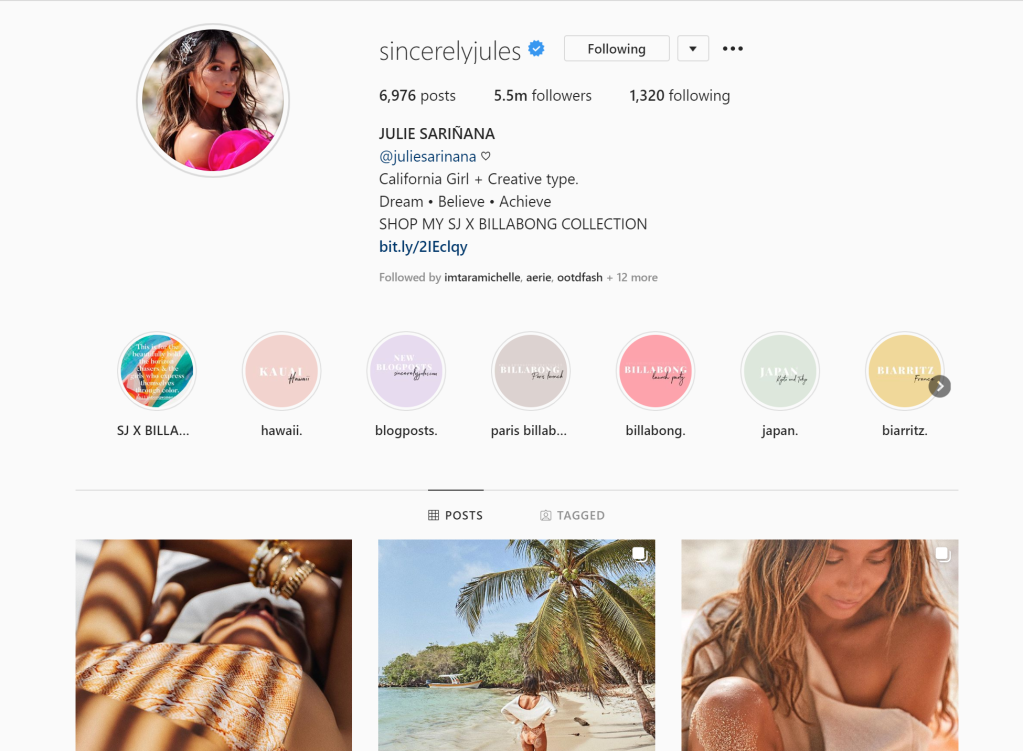Open the @juliesarinana profile link
The height and width of the screenshot is (751, 1023).
[x=427, y=157]
